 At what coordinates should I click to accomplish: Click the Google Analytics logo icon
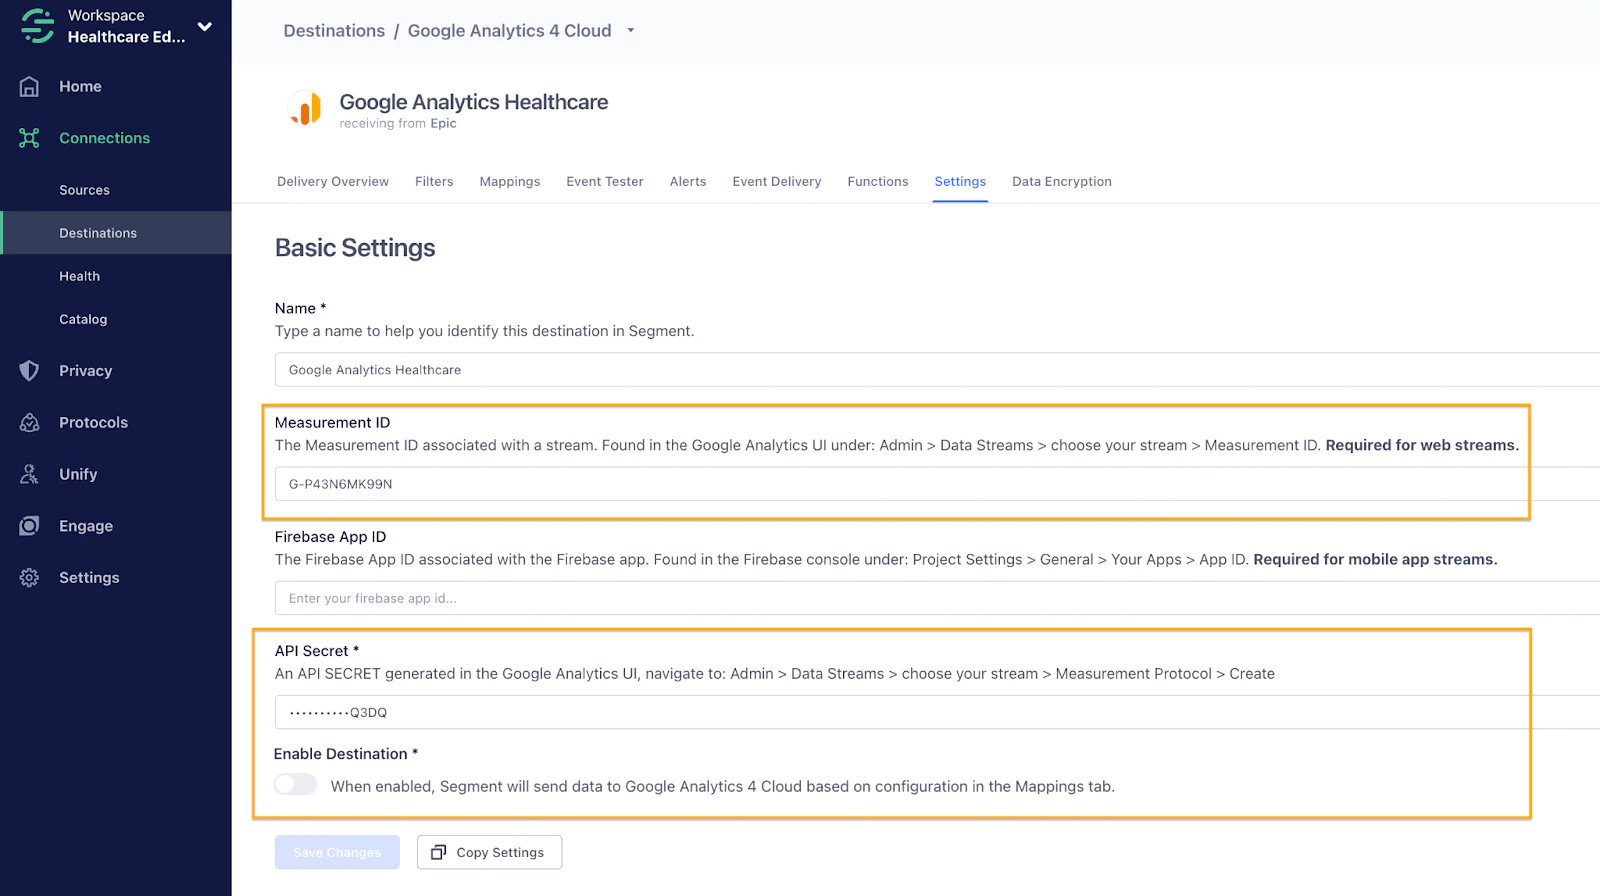(305, 108)
